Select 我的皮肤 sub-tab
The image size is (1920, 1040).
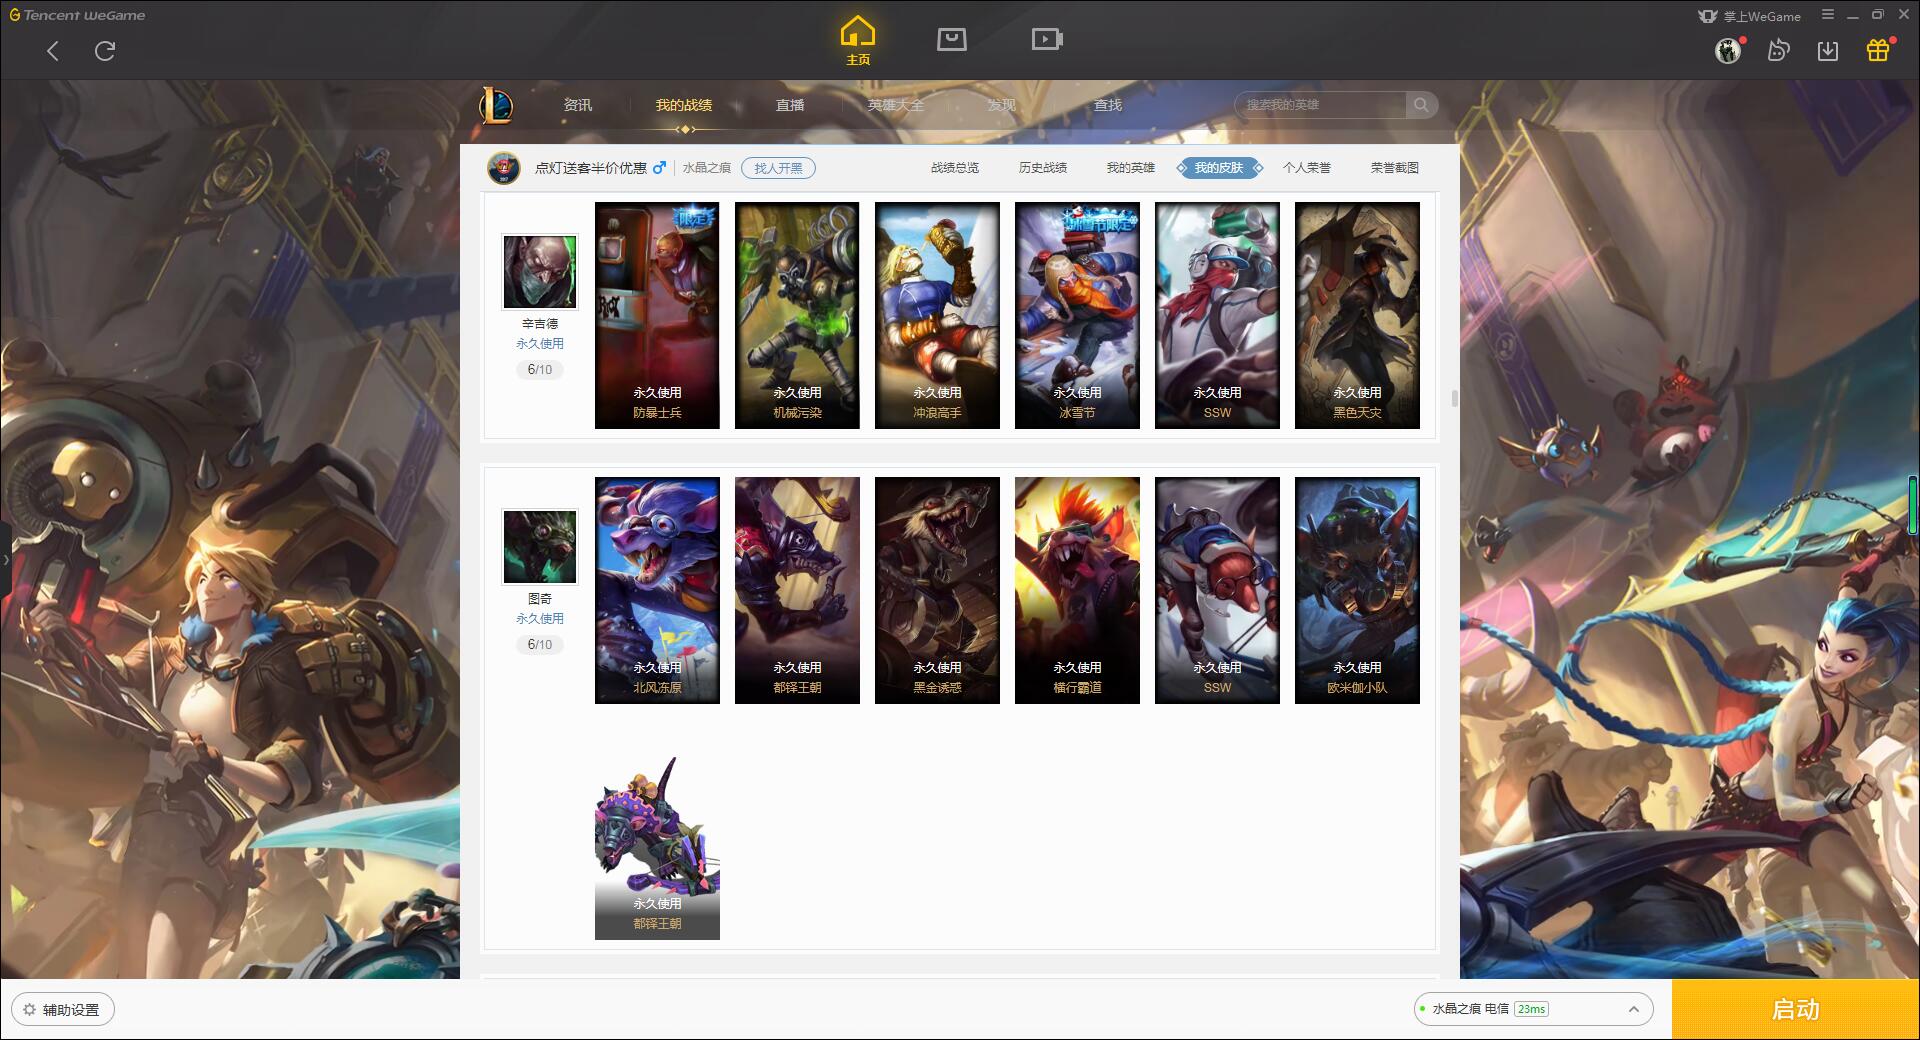coord(1219,168)
